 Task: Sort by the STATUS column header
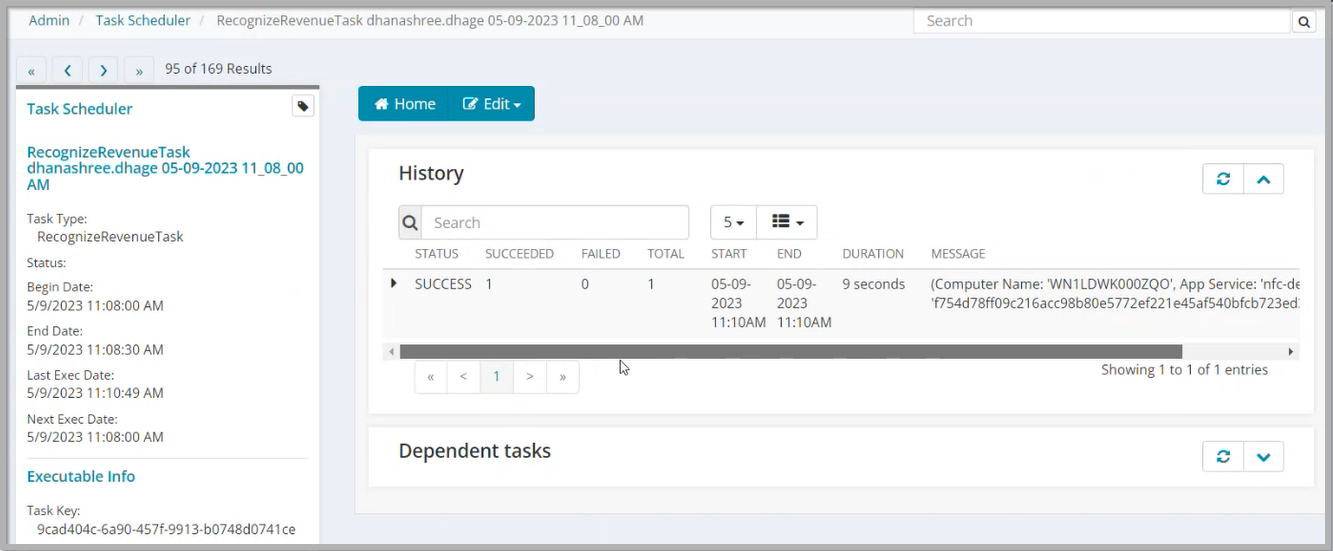(x=437, y=254)
